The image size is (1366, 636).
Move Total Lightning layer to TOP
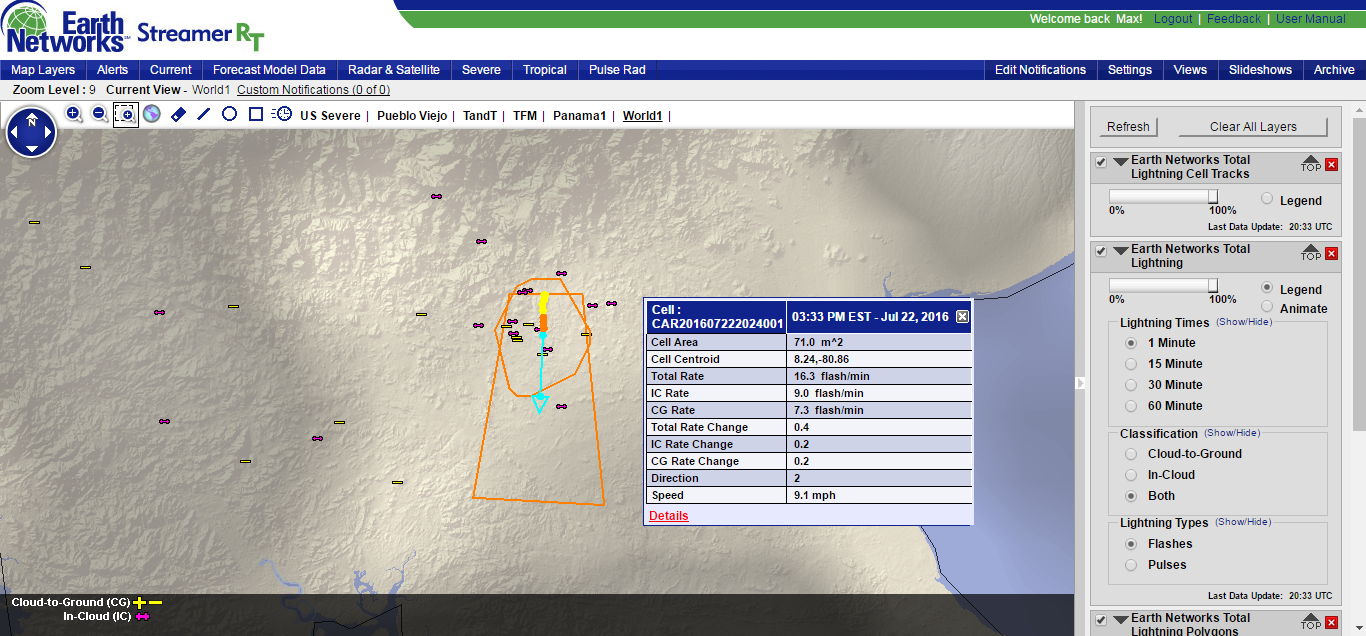tap(1310, 253)
